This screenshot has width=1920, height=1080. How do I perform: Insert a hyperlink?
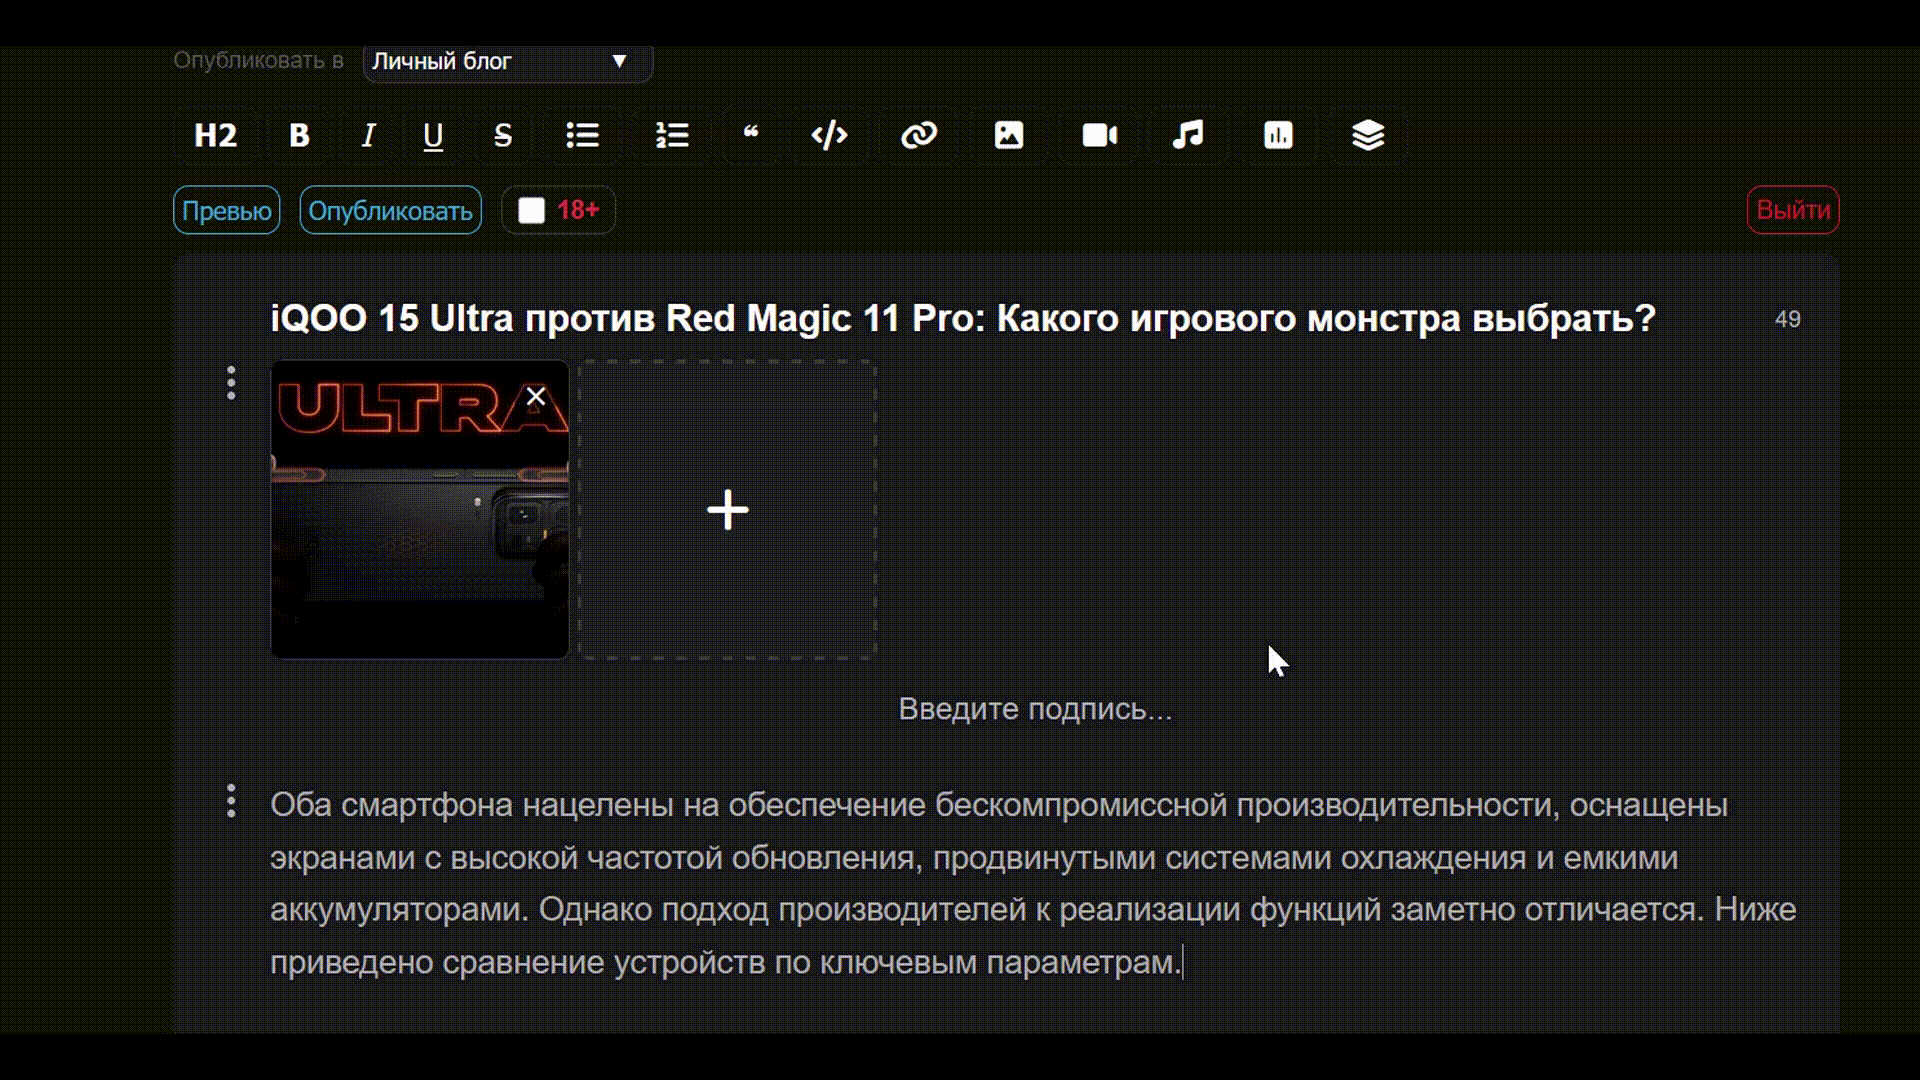pos(918,135)
